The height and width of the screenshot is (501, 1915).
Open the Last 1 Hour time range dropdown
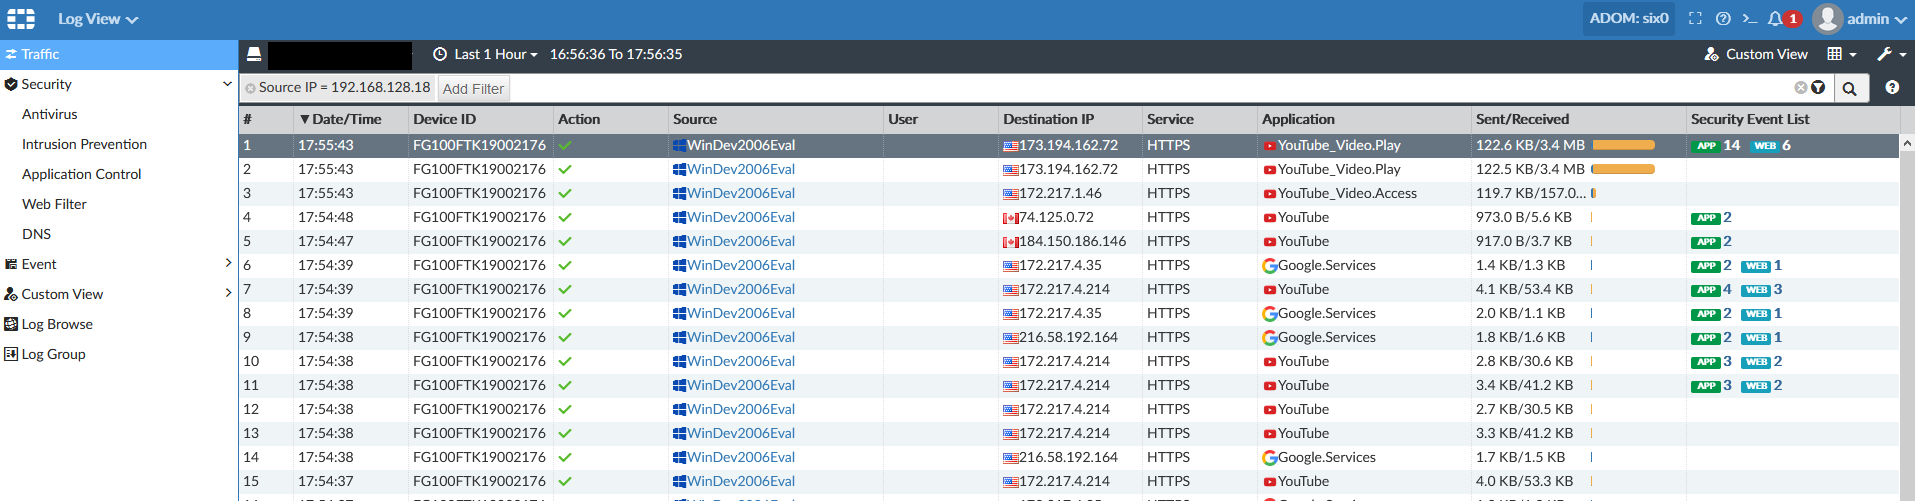[x=486, y=54]
